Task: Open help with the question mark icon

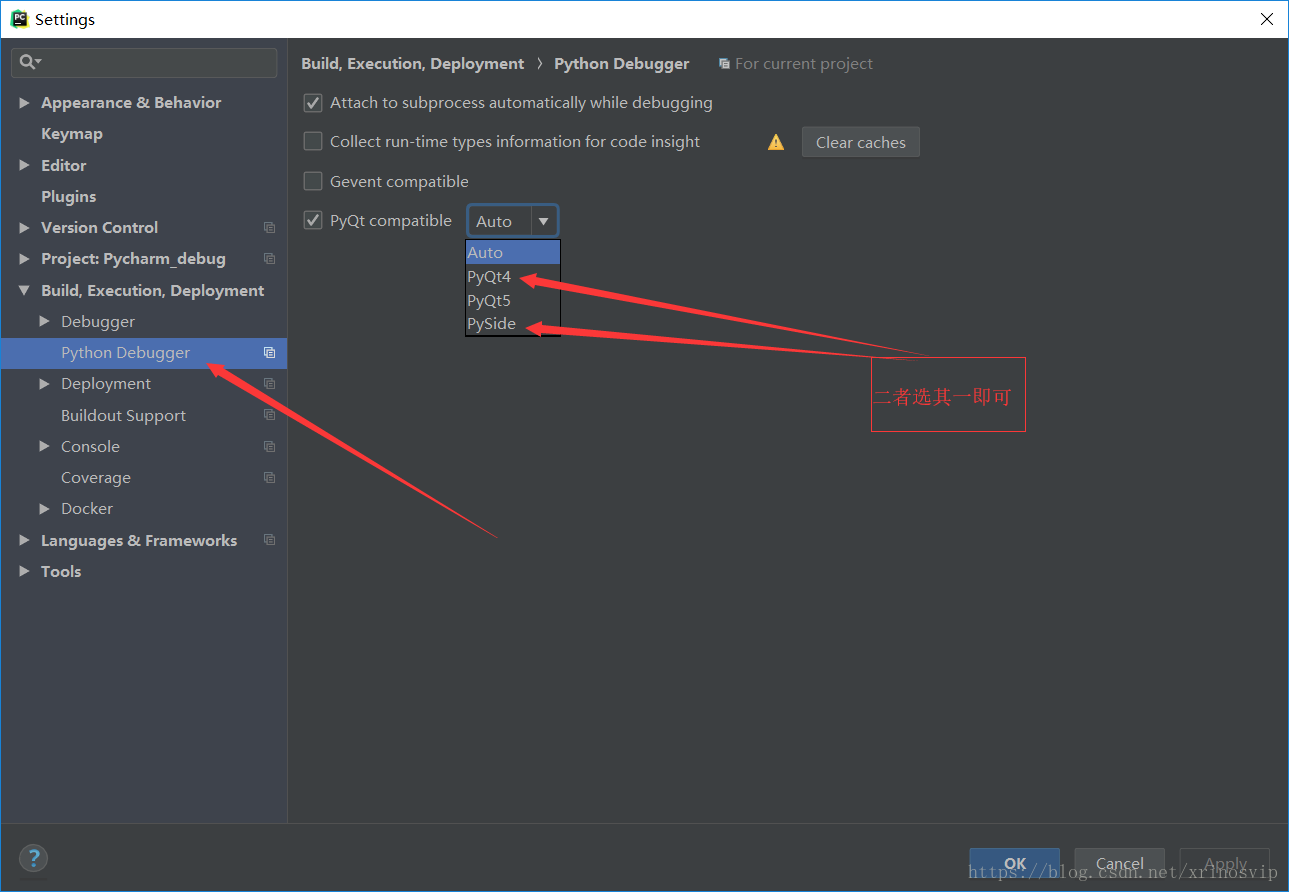Action: [x=33, y=858]
